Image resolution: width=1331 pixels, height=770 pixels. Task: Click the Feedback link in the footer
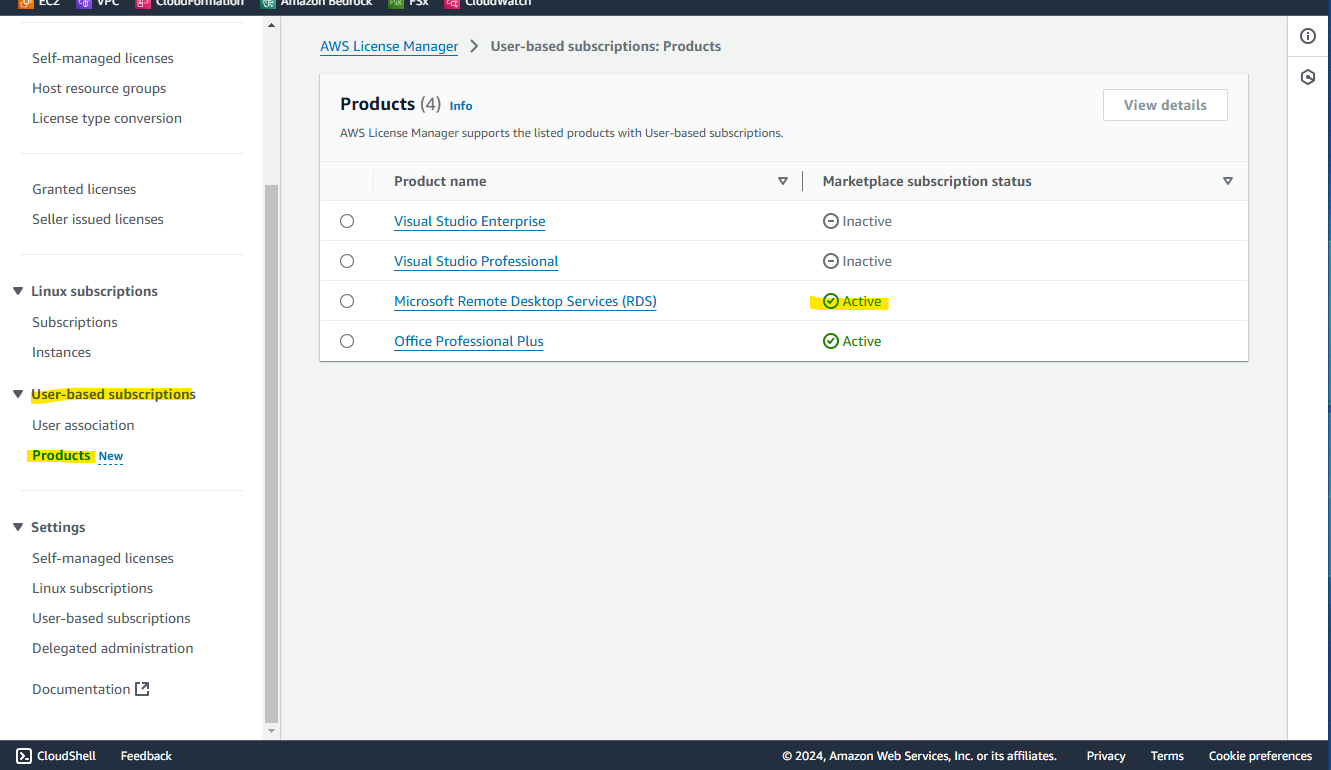click(x=146, y=756)
